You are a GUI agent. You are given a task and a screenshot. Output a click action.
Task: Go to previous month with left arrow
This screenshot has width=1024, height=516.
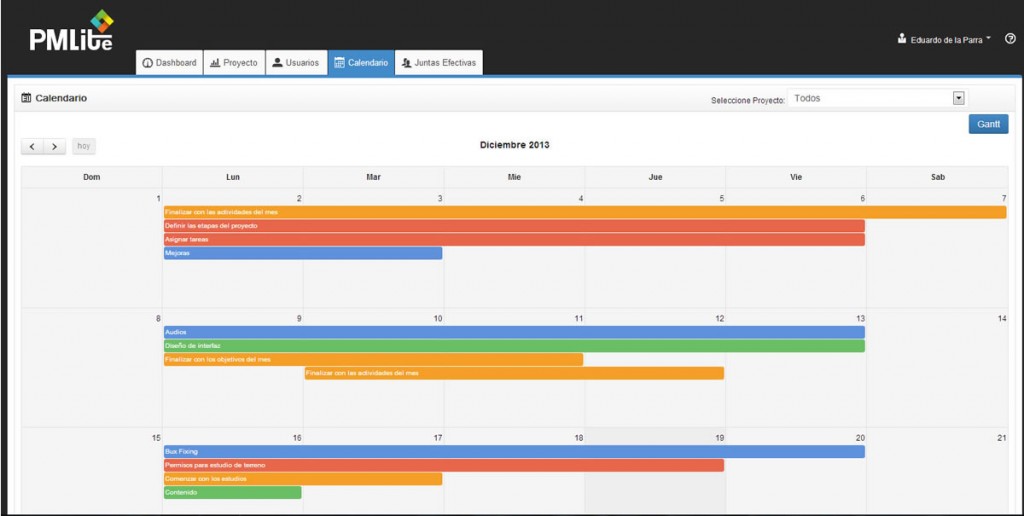pos(32,146)
